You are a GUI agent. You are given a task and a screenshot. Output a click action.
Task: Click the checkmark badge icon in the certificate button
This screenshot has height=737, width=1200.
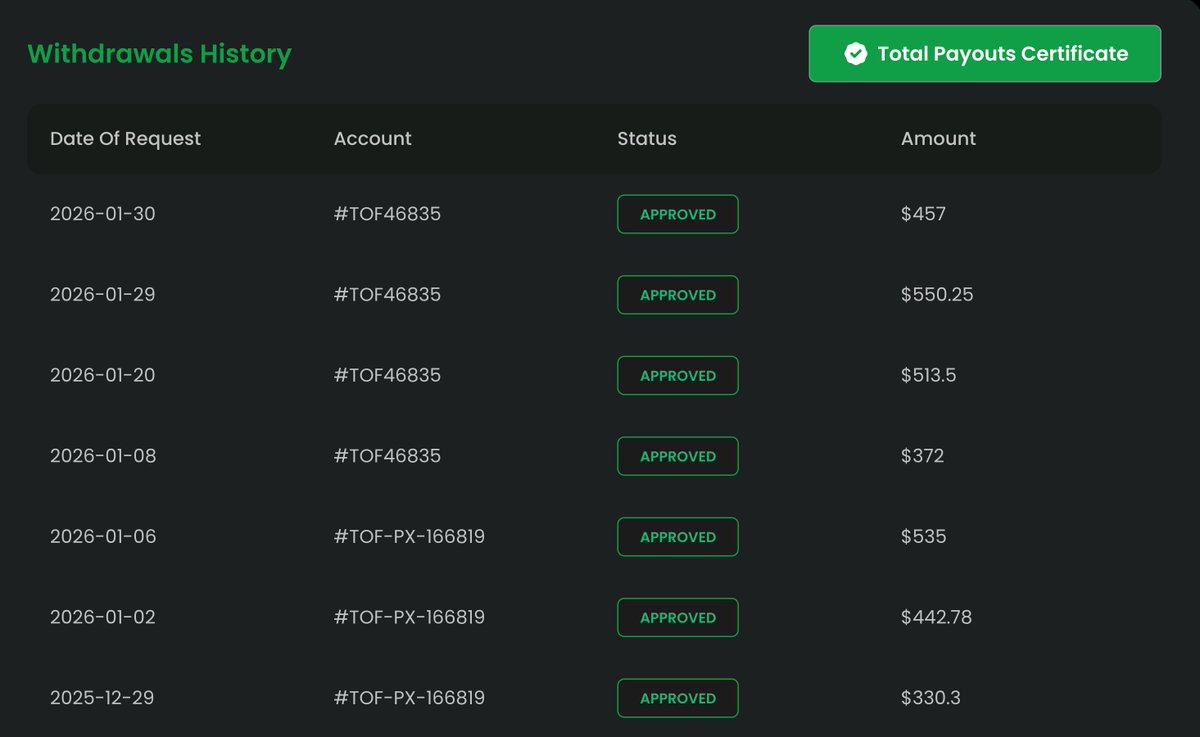[x=855, y=54]
